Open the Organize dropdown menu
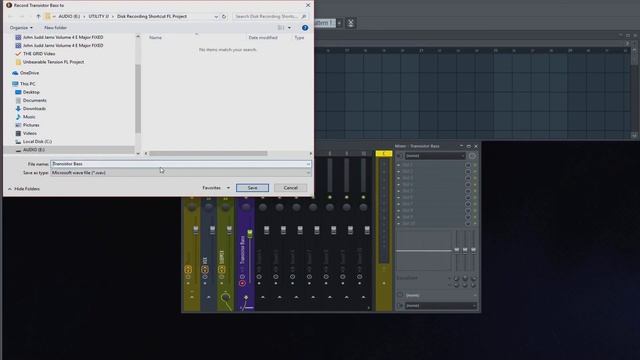Viewport: 640px width, 360px height. (x=21, y=28)
